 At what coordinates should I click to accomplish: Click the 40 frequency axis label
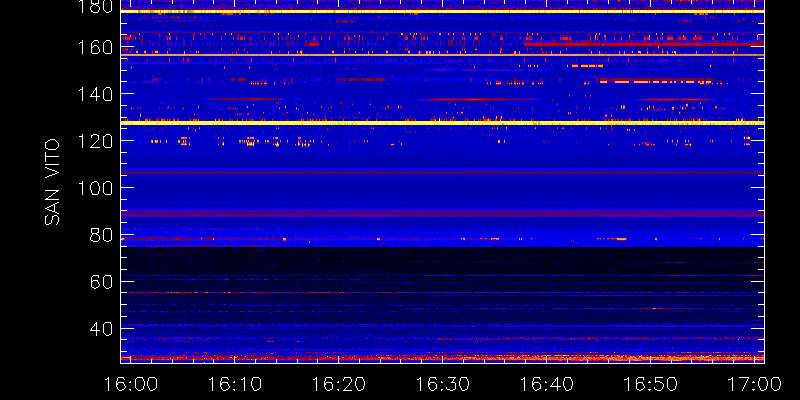pos(101,329)
